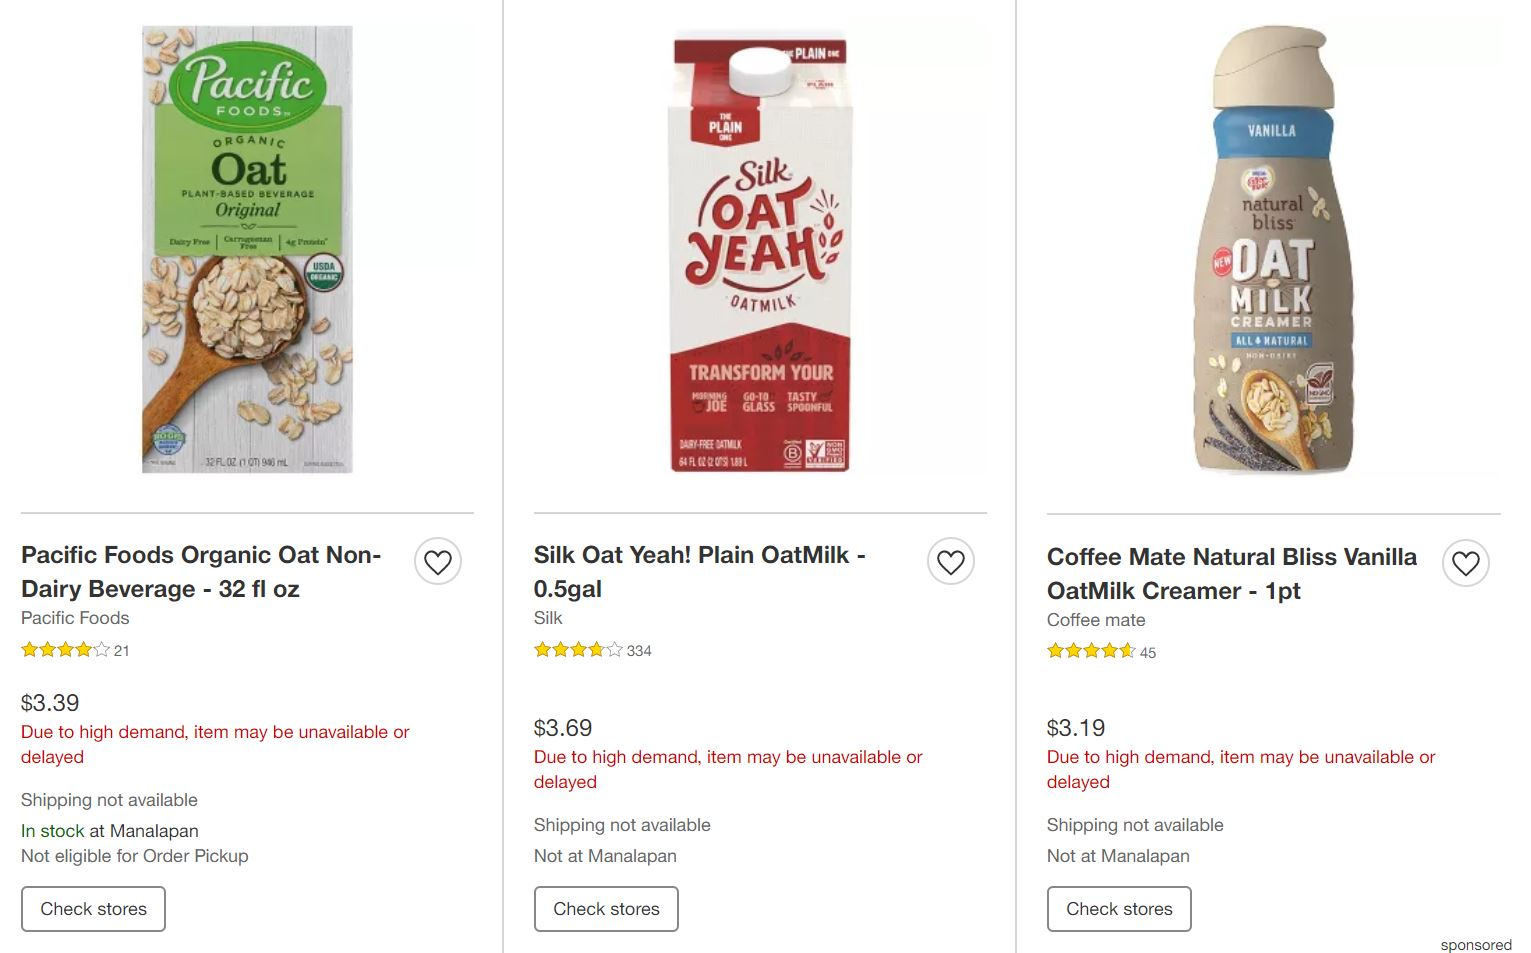Open Coffee Mate Natural Bliss Vanilla title
This screenshot has height=953, width=1531.
[x=1231, y=574]
